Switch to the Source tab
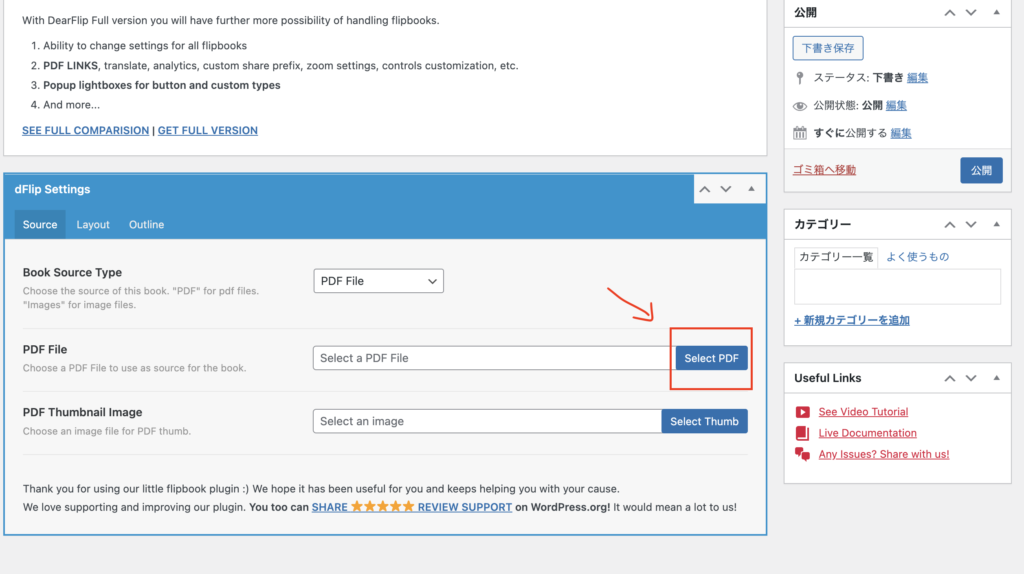The image size is (1024, 574). click(x=40, y=225)
